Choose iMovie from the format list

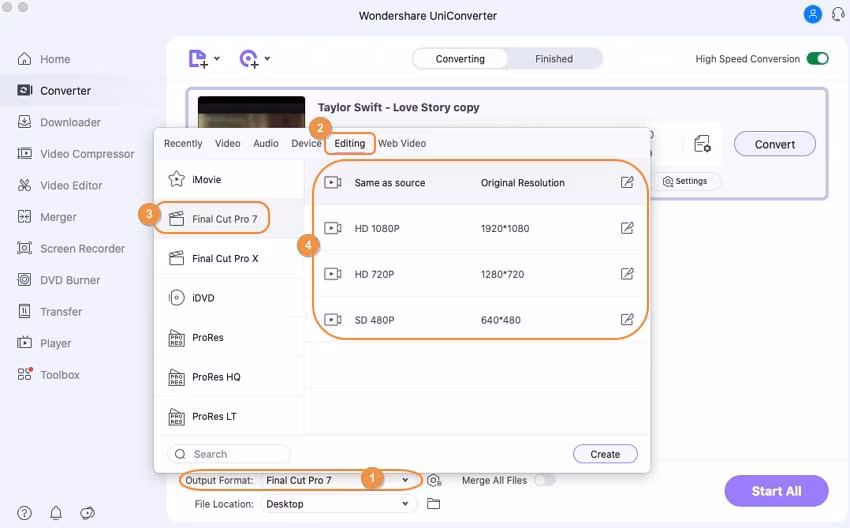click(229, 179)
